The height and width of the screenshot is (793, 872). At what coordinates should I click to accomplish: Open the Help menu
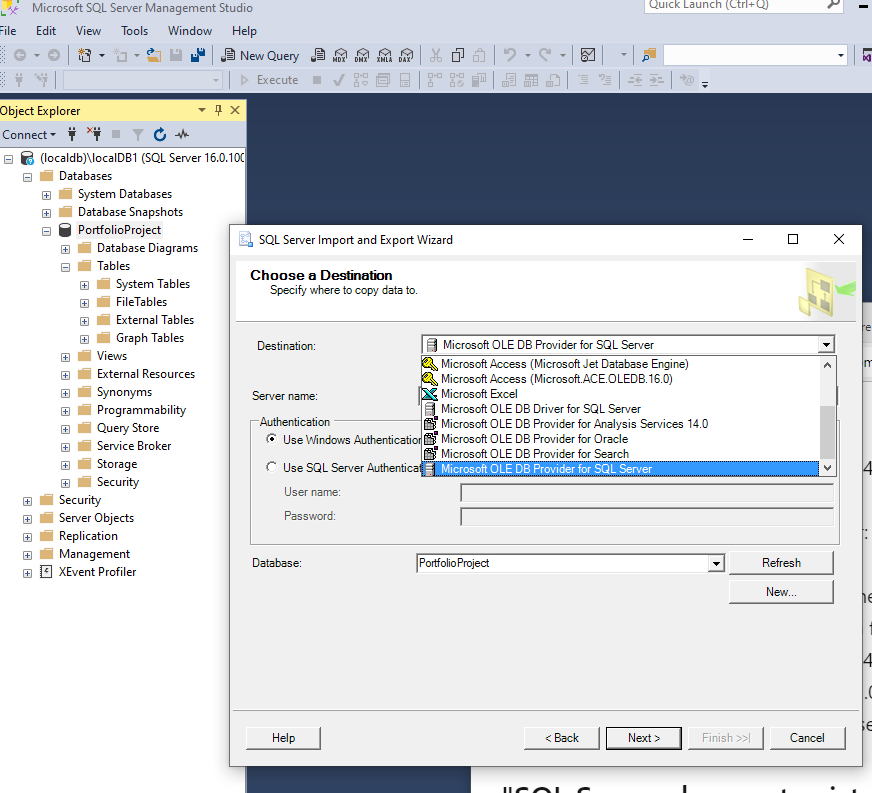click(244, 31)
